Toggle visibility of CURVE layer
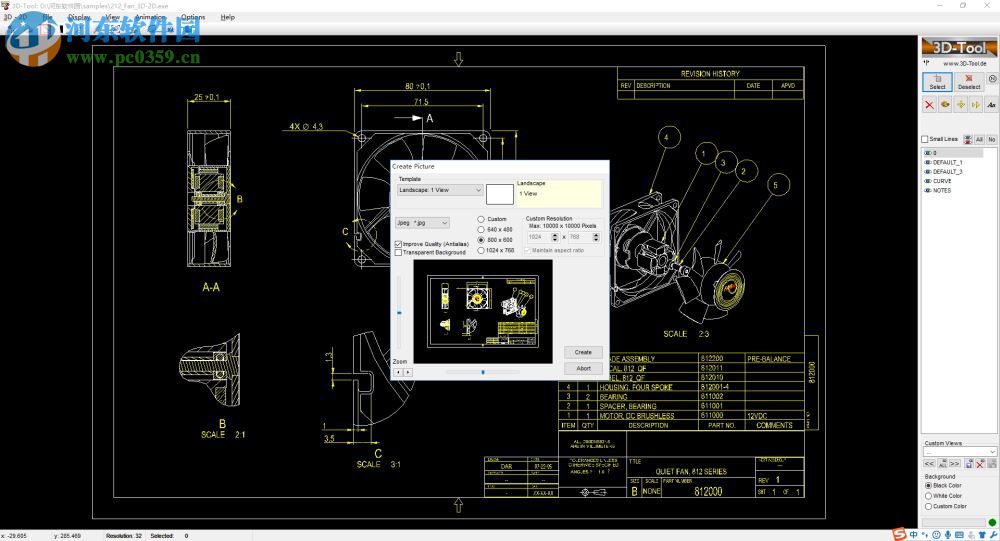This screenshot has width=1000, height=541. tap(928, 181)
